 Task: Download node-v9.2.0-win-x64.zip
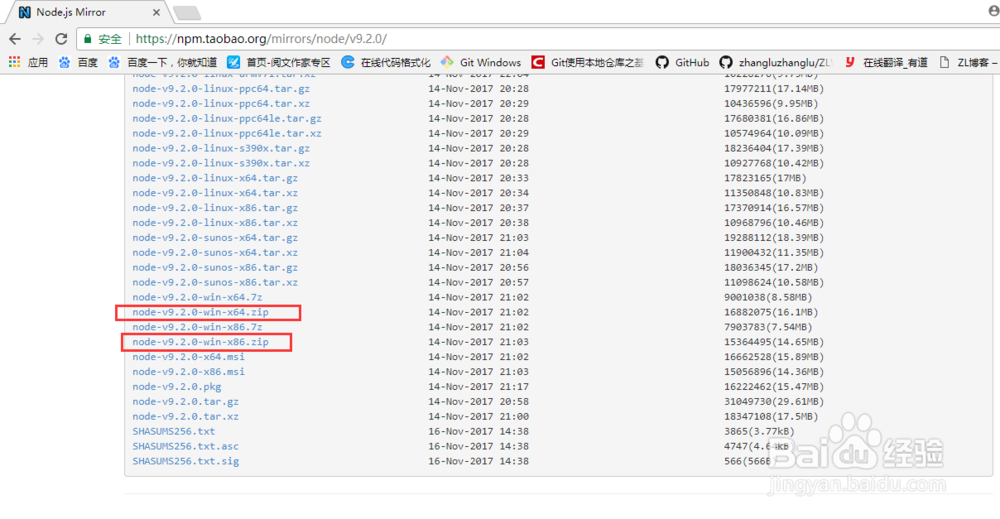[x=200, y=312]
